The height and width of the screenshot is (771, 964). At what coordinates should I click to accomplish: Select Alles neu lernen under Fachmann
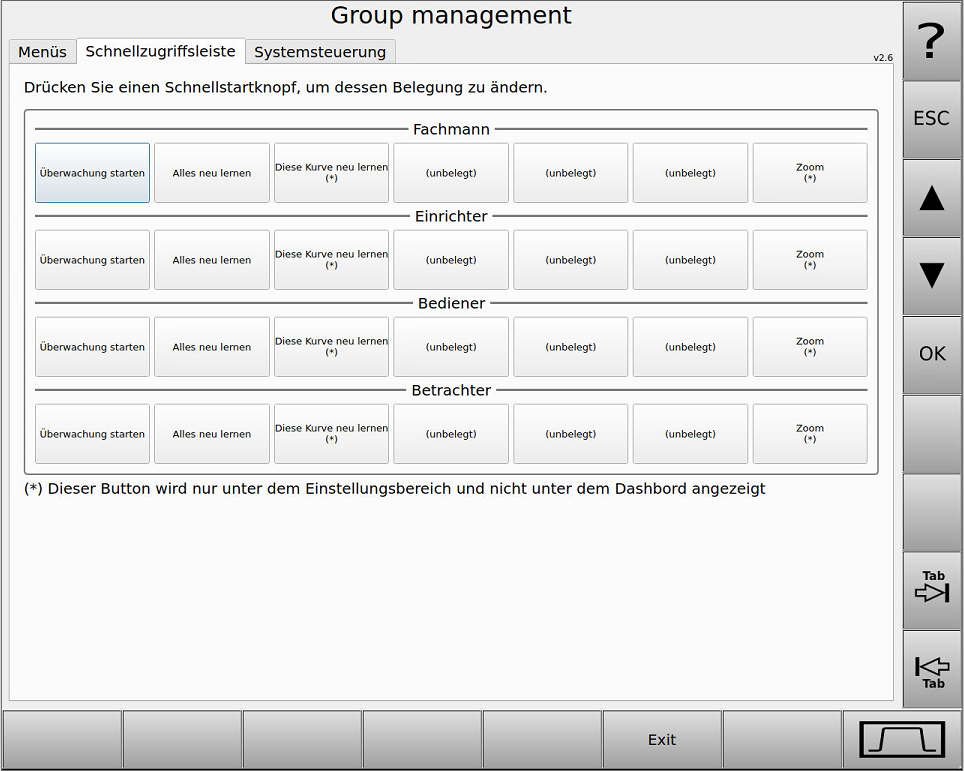click(211, 172)
